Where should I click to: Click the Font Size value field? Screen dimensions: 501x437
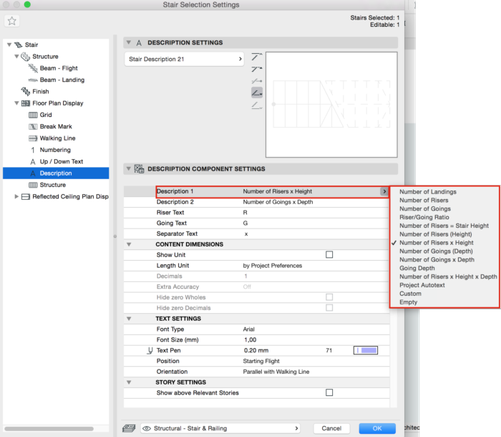316,340
